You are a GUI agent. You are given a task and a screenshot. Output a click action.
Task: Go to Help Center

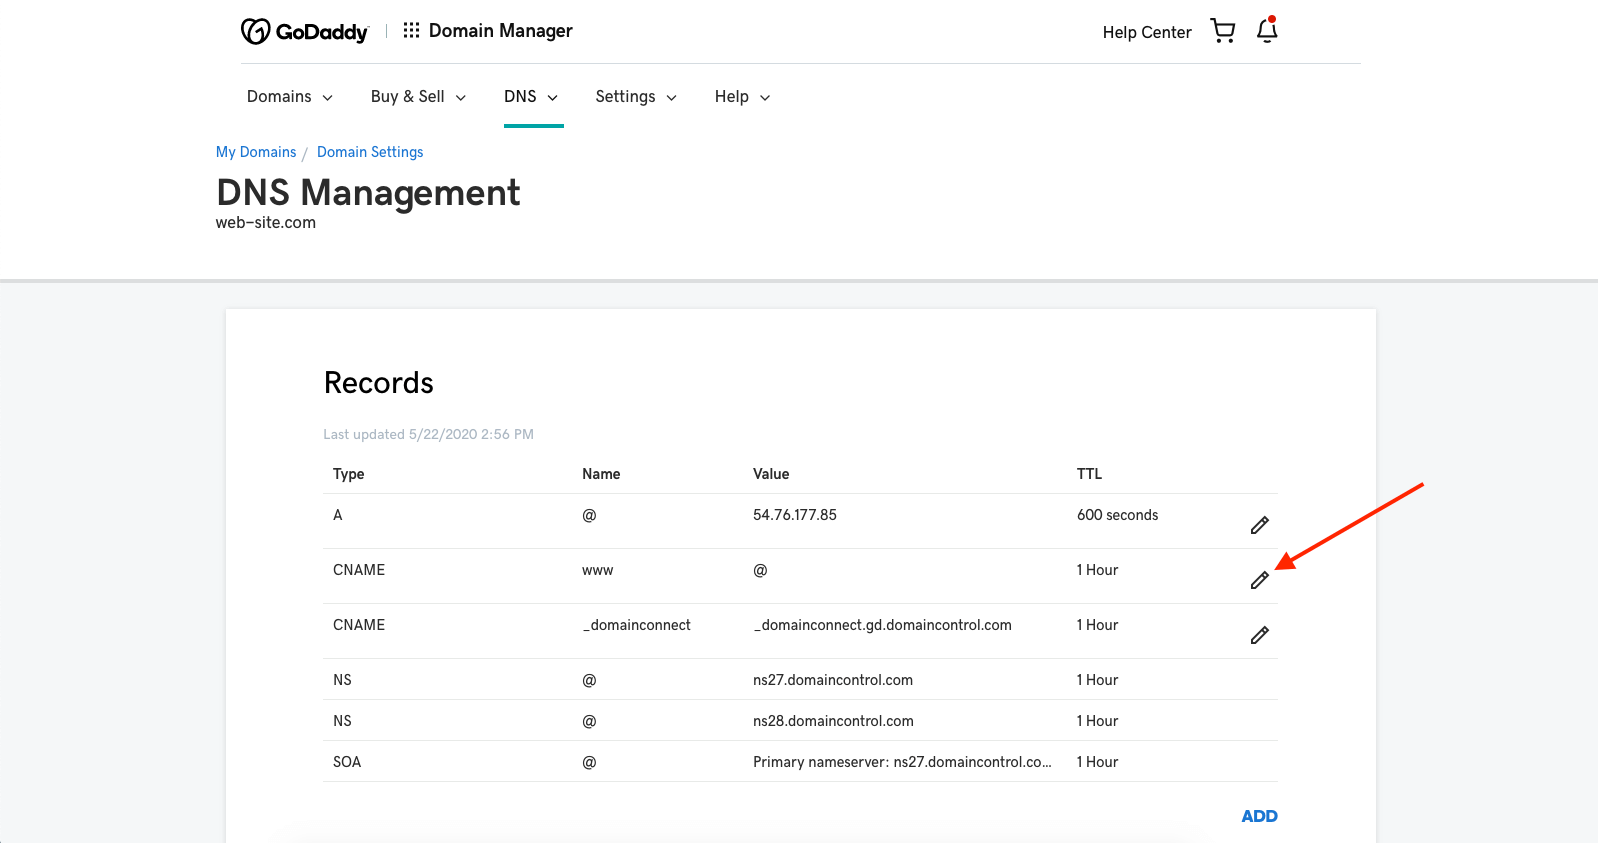1146,32
